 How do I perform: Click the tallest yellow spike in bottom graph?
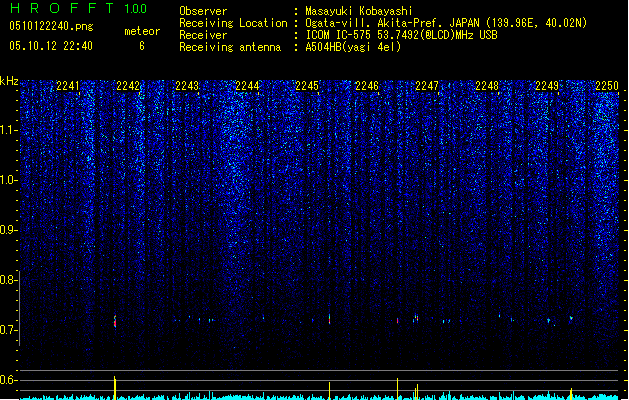pos(115,388)
